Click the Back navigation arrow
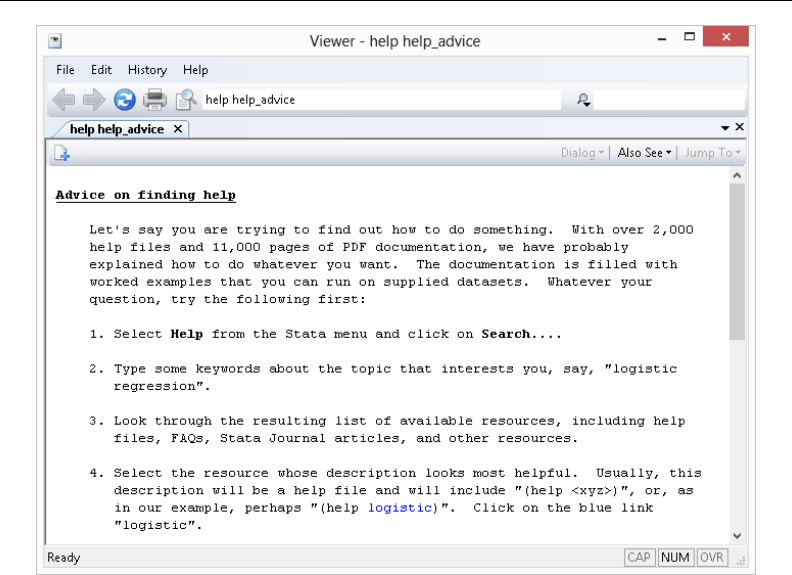The image size is (792, 575). pos(64,100)
